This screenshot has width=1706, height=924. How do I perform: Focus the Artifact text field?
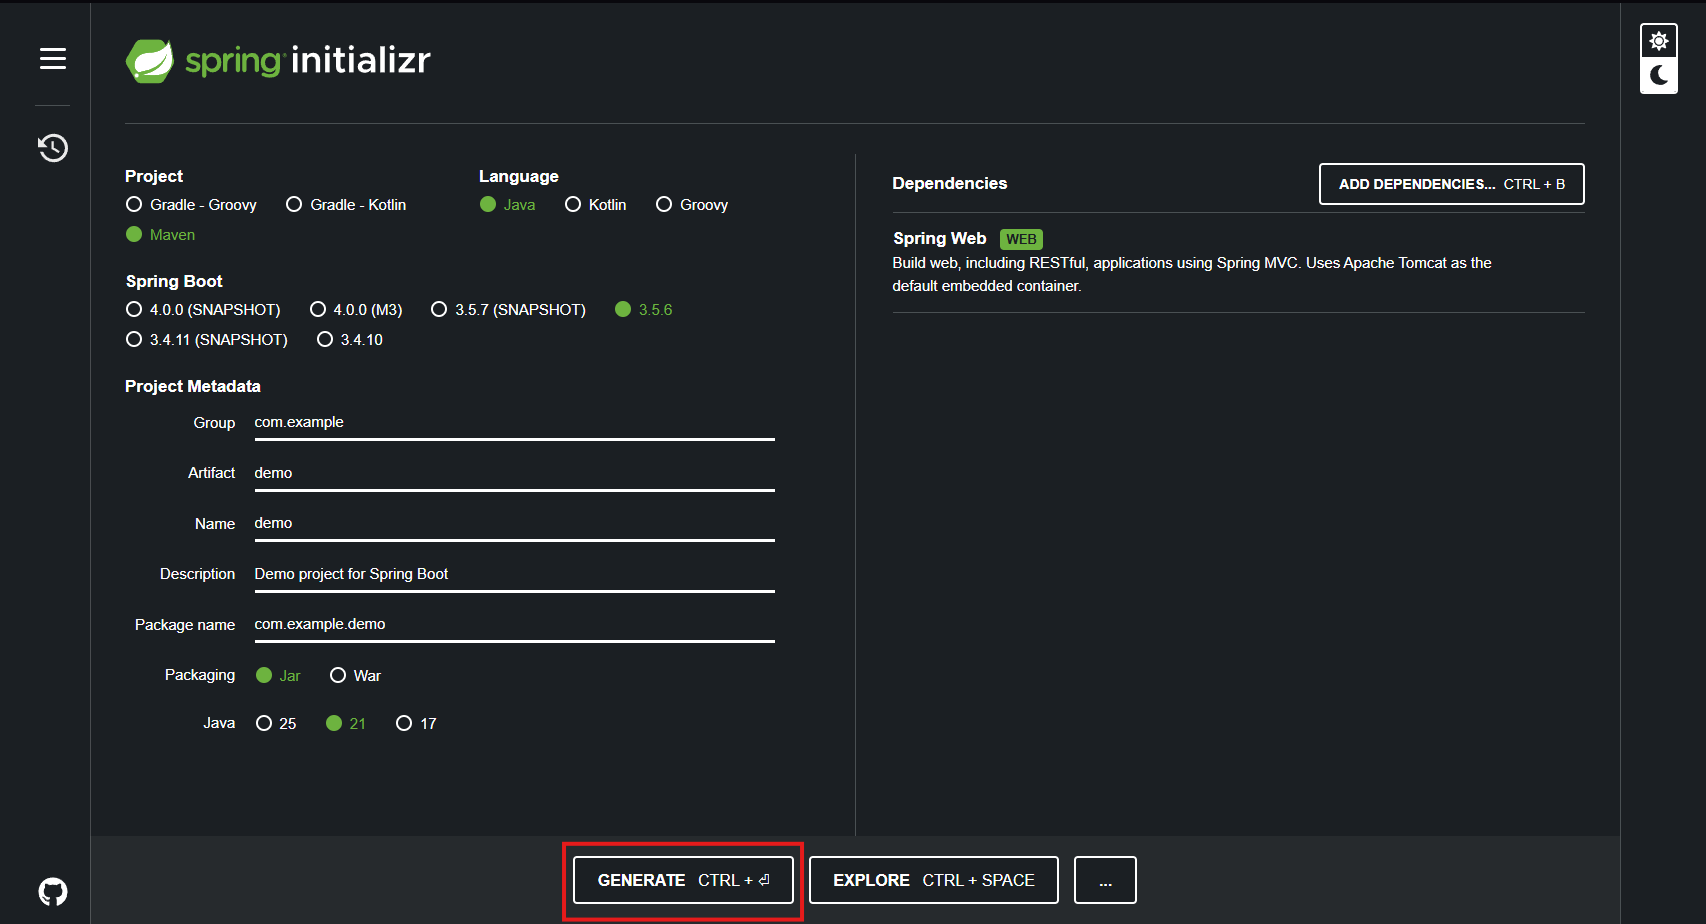pos(514,473)
